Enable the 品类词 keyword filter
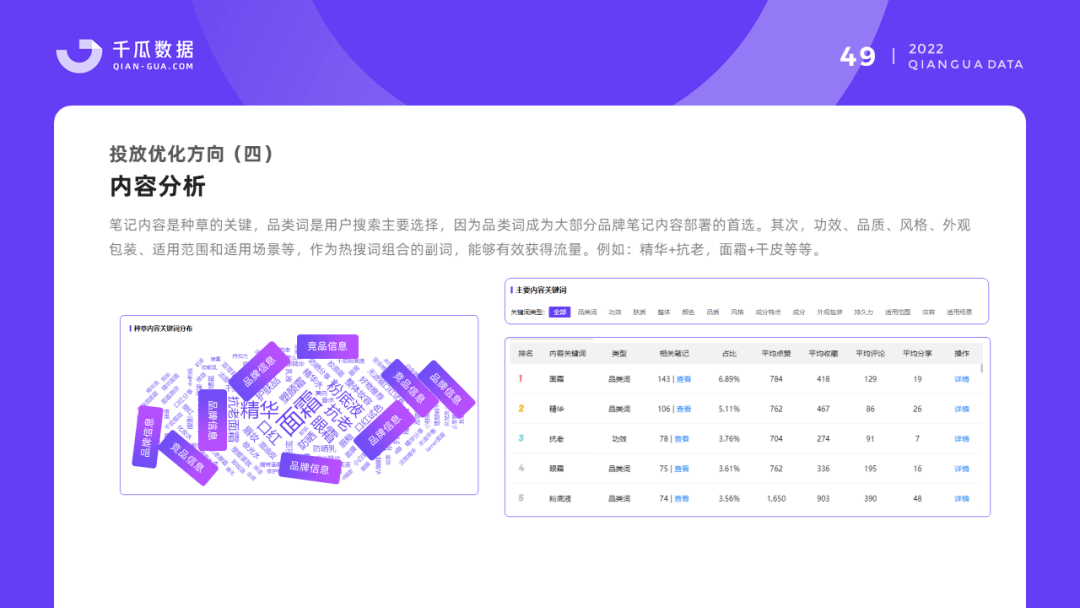 (587, 313)
